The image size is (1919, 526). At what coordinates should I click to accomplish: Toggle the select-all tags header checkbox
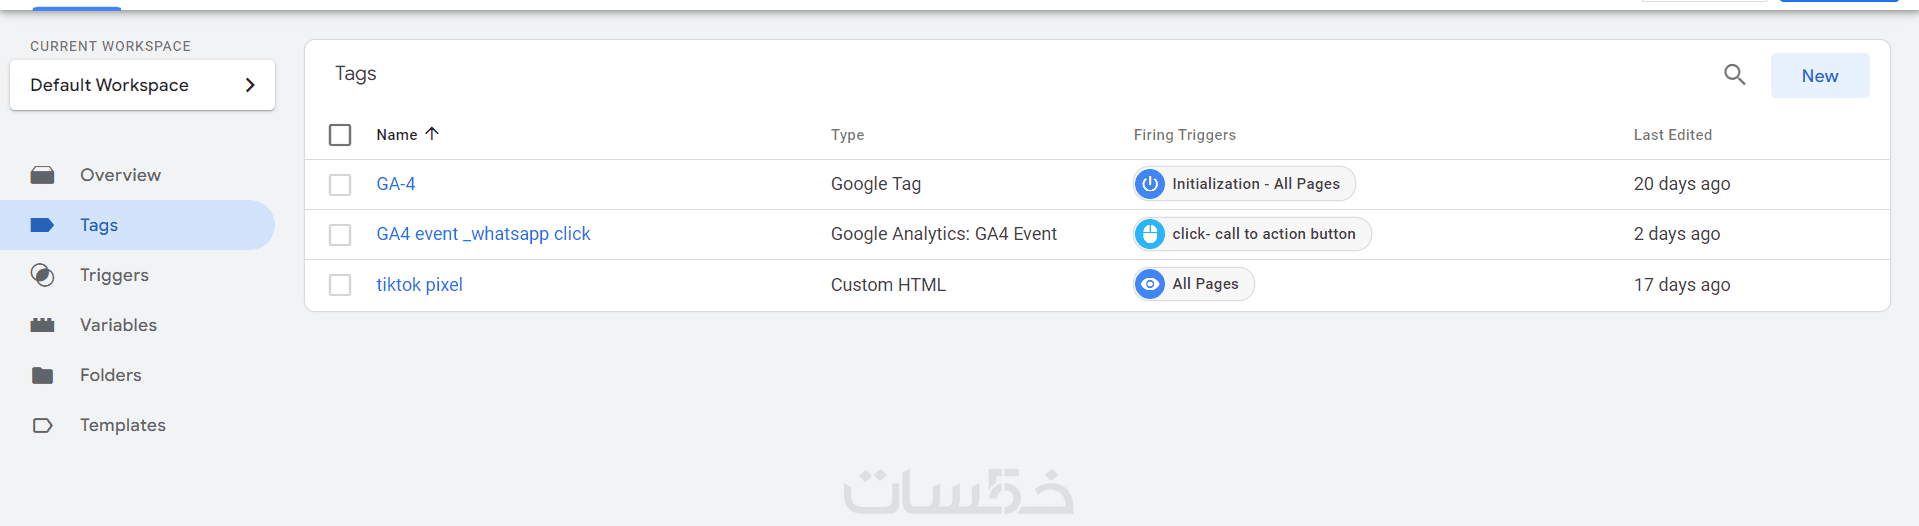[340, 135]
